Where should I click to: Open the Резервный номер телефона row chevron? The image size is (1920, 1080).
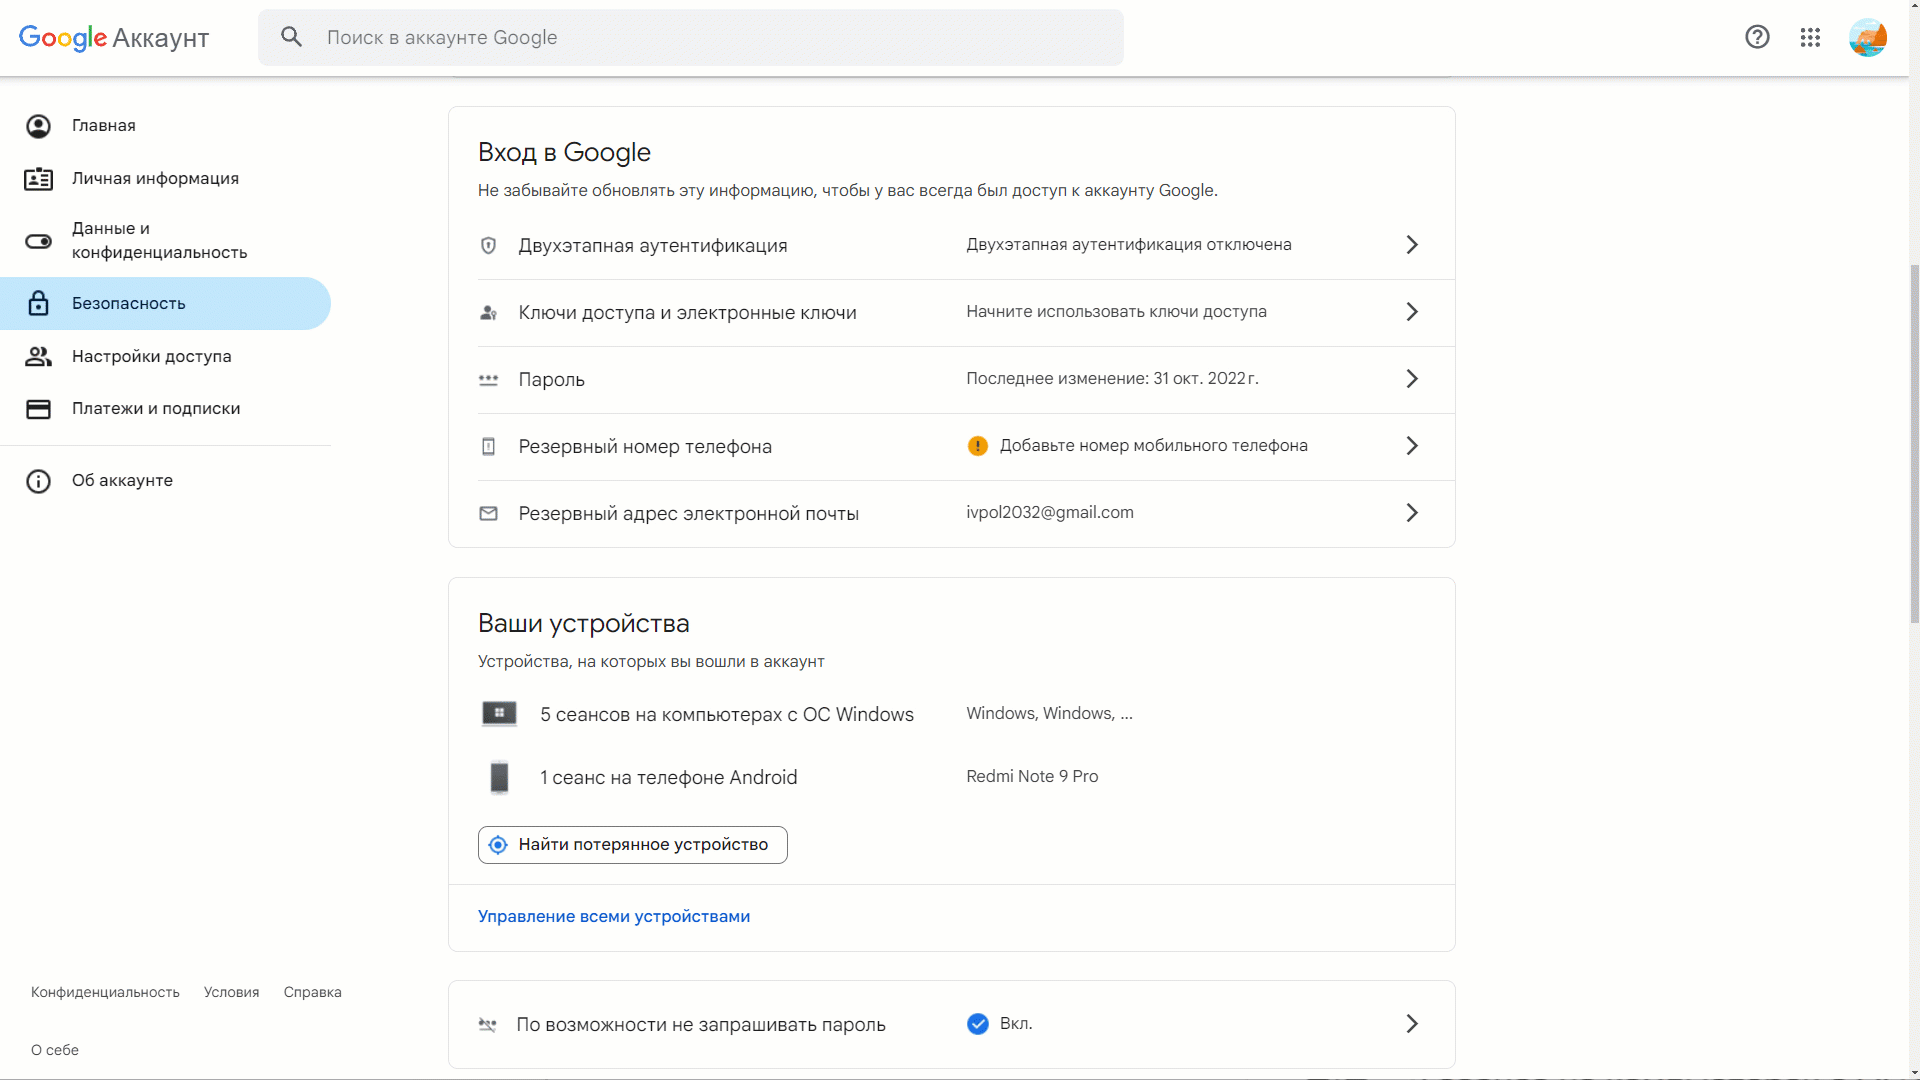(x=1411, y=446)
